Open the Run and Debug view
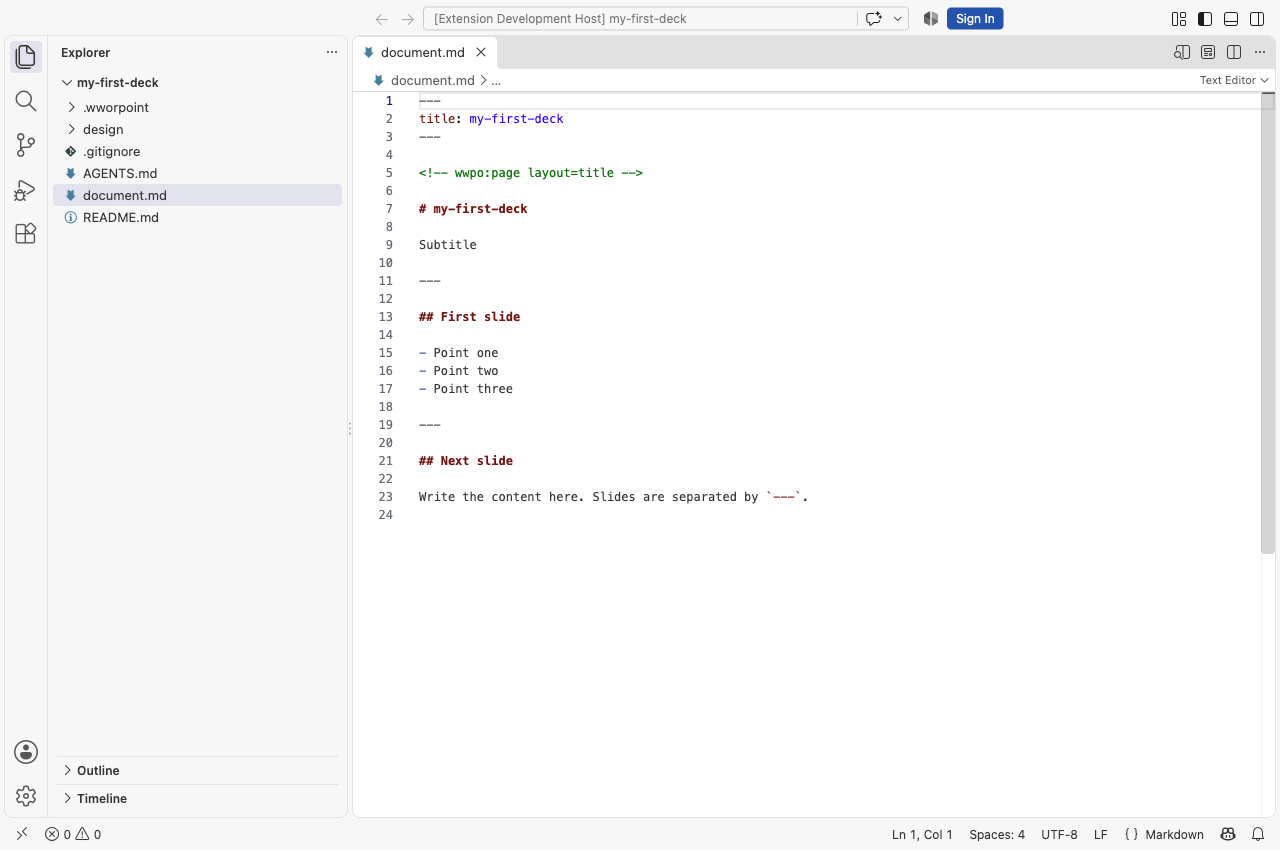This screenshot has width=1280, height=850. coord(26,190)
